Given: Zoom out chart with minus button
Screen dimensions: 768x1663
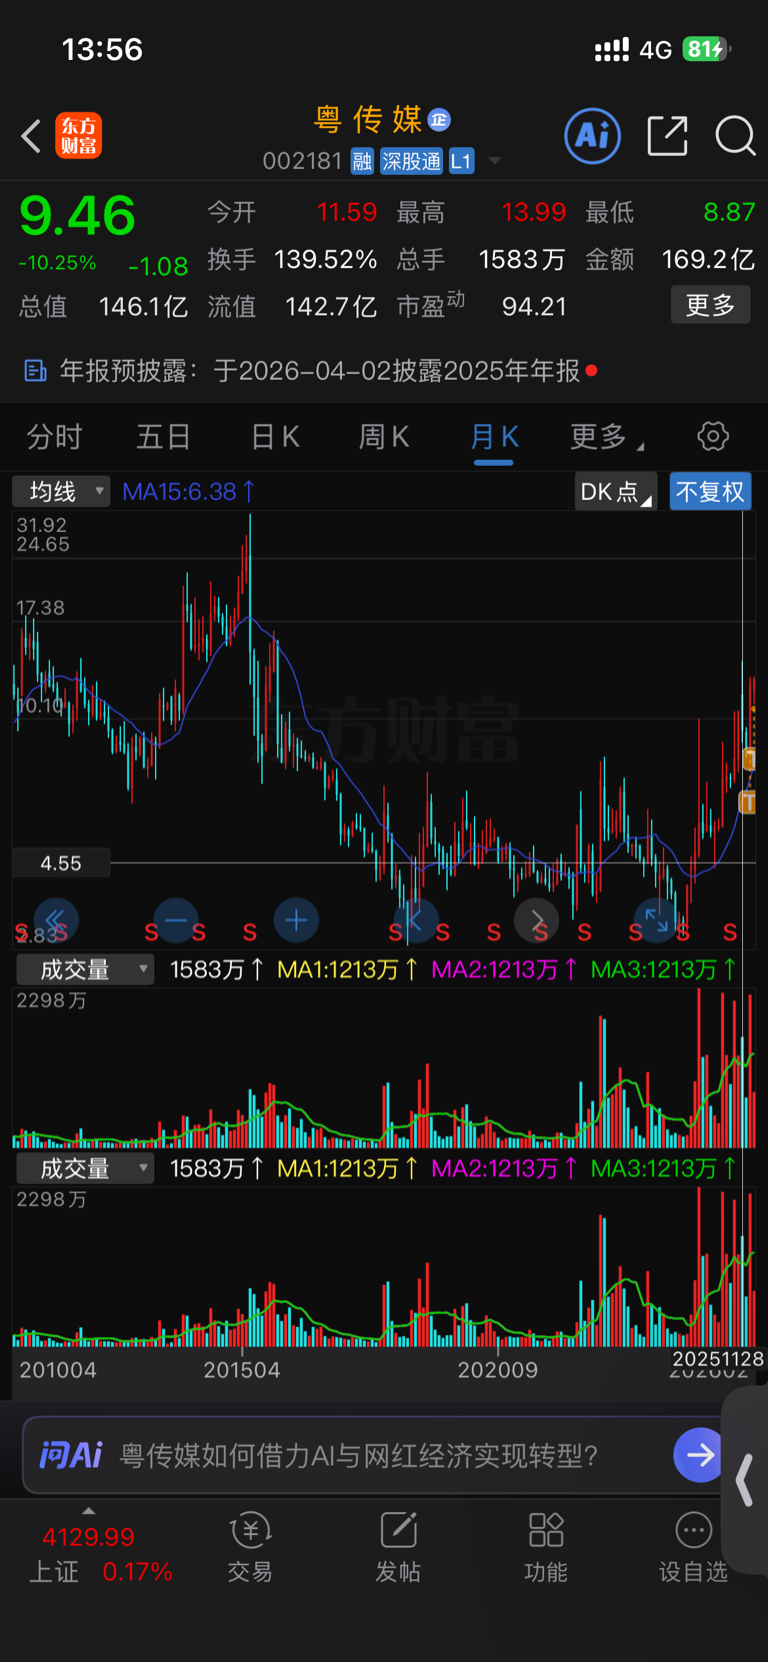Looking at the screenshot, I should 176,920.
